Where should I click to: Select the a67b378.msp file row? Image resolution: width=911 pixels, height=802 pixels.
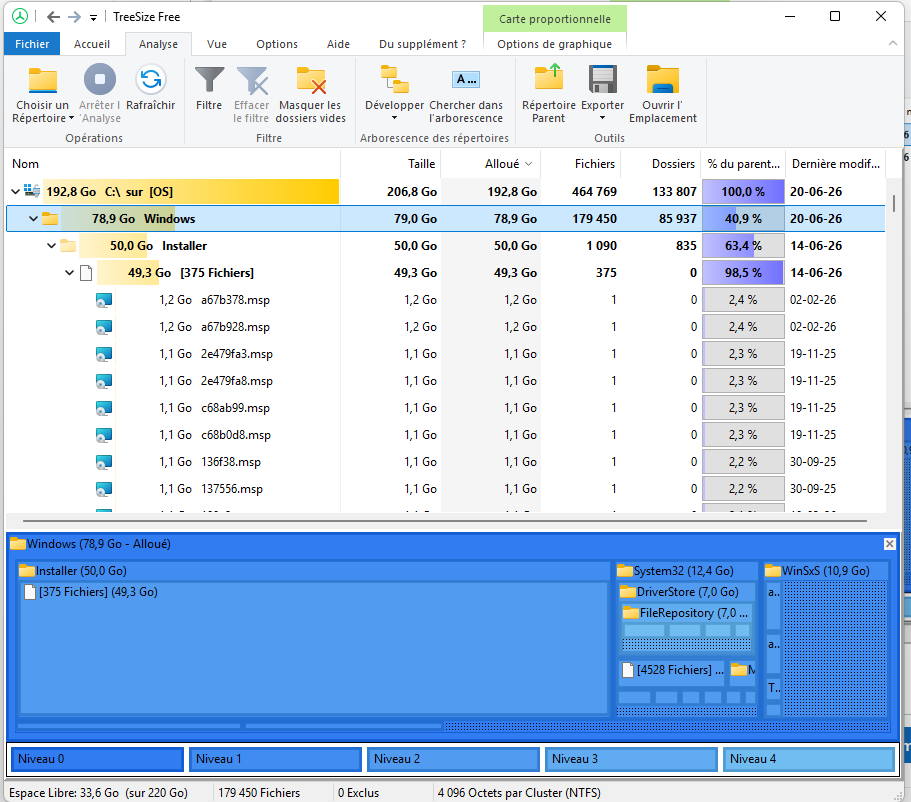(x=446, y=300)
